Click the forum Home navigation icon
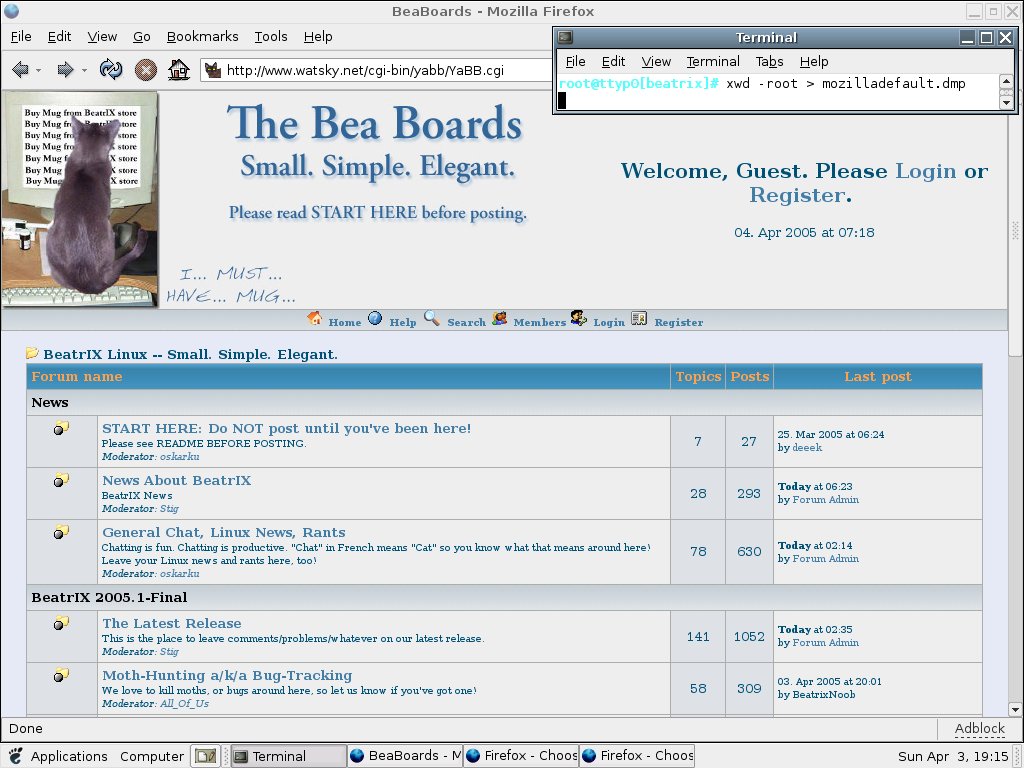The height and width of the screenshot is (768, 1024). pos(314,318)
